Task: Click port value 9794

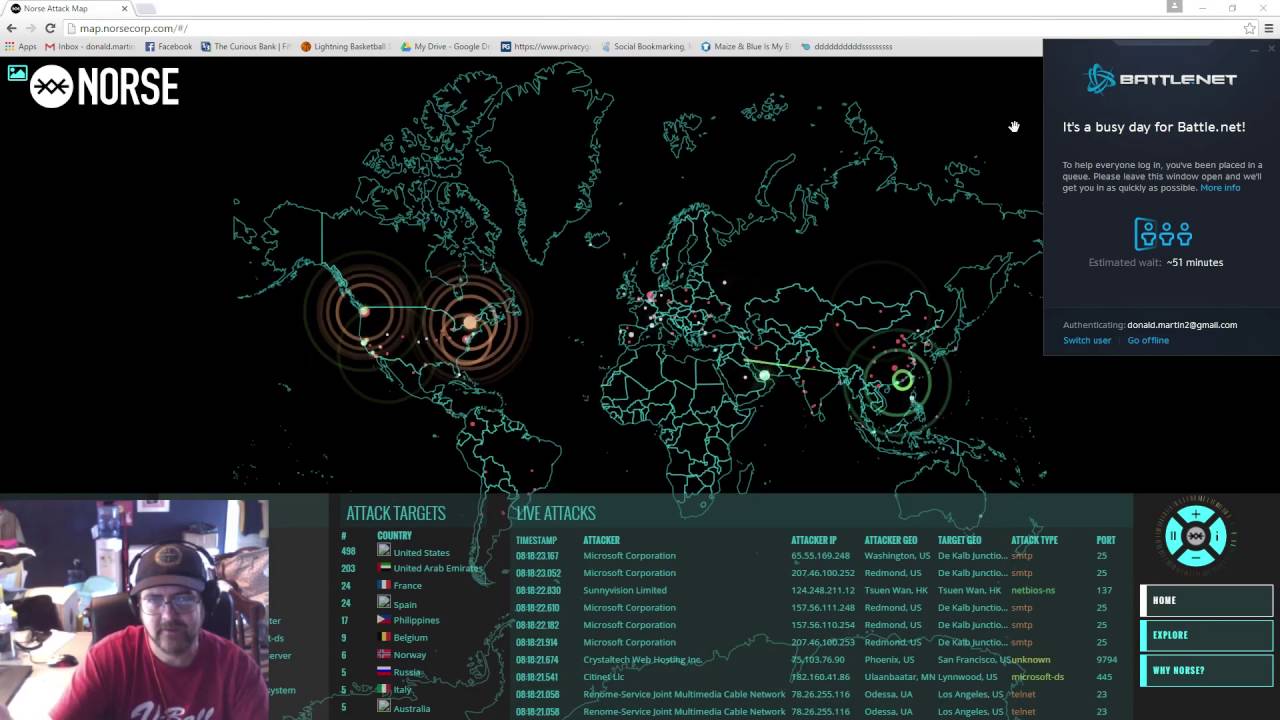Action: 1106,660
